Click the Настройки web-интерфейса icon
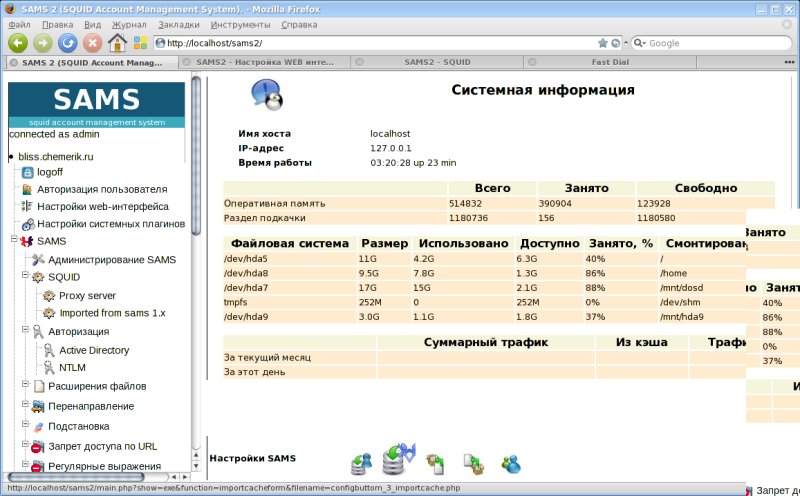Image resolution: width=800 pixels, height=496 pixels. (28, 206)
